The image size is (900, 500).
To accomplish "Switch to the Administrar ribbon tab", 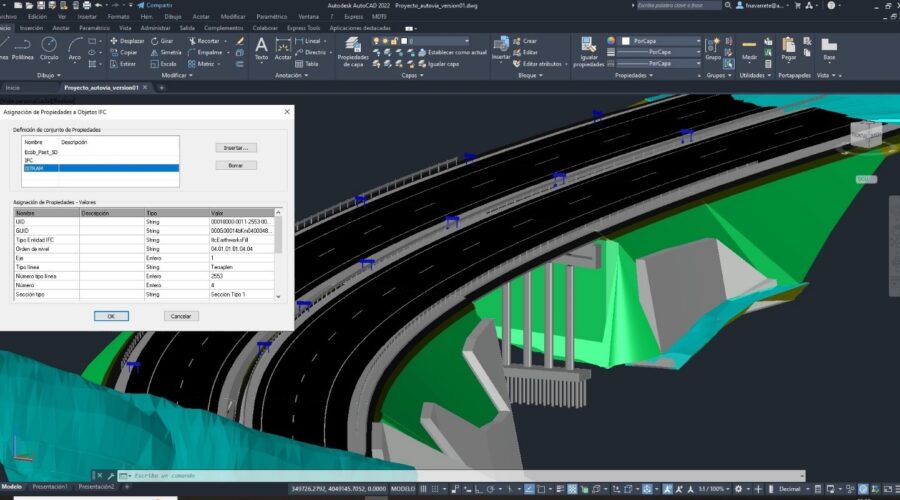I will pyautogui.click(x=155, y=28).
